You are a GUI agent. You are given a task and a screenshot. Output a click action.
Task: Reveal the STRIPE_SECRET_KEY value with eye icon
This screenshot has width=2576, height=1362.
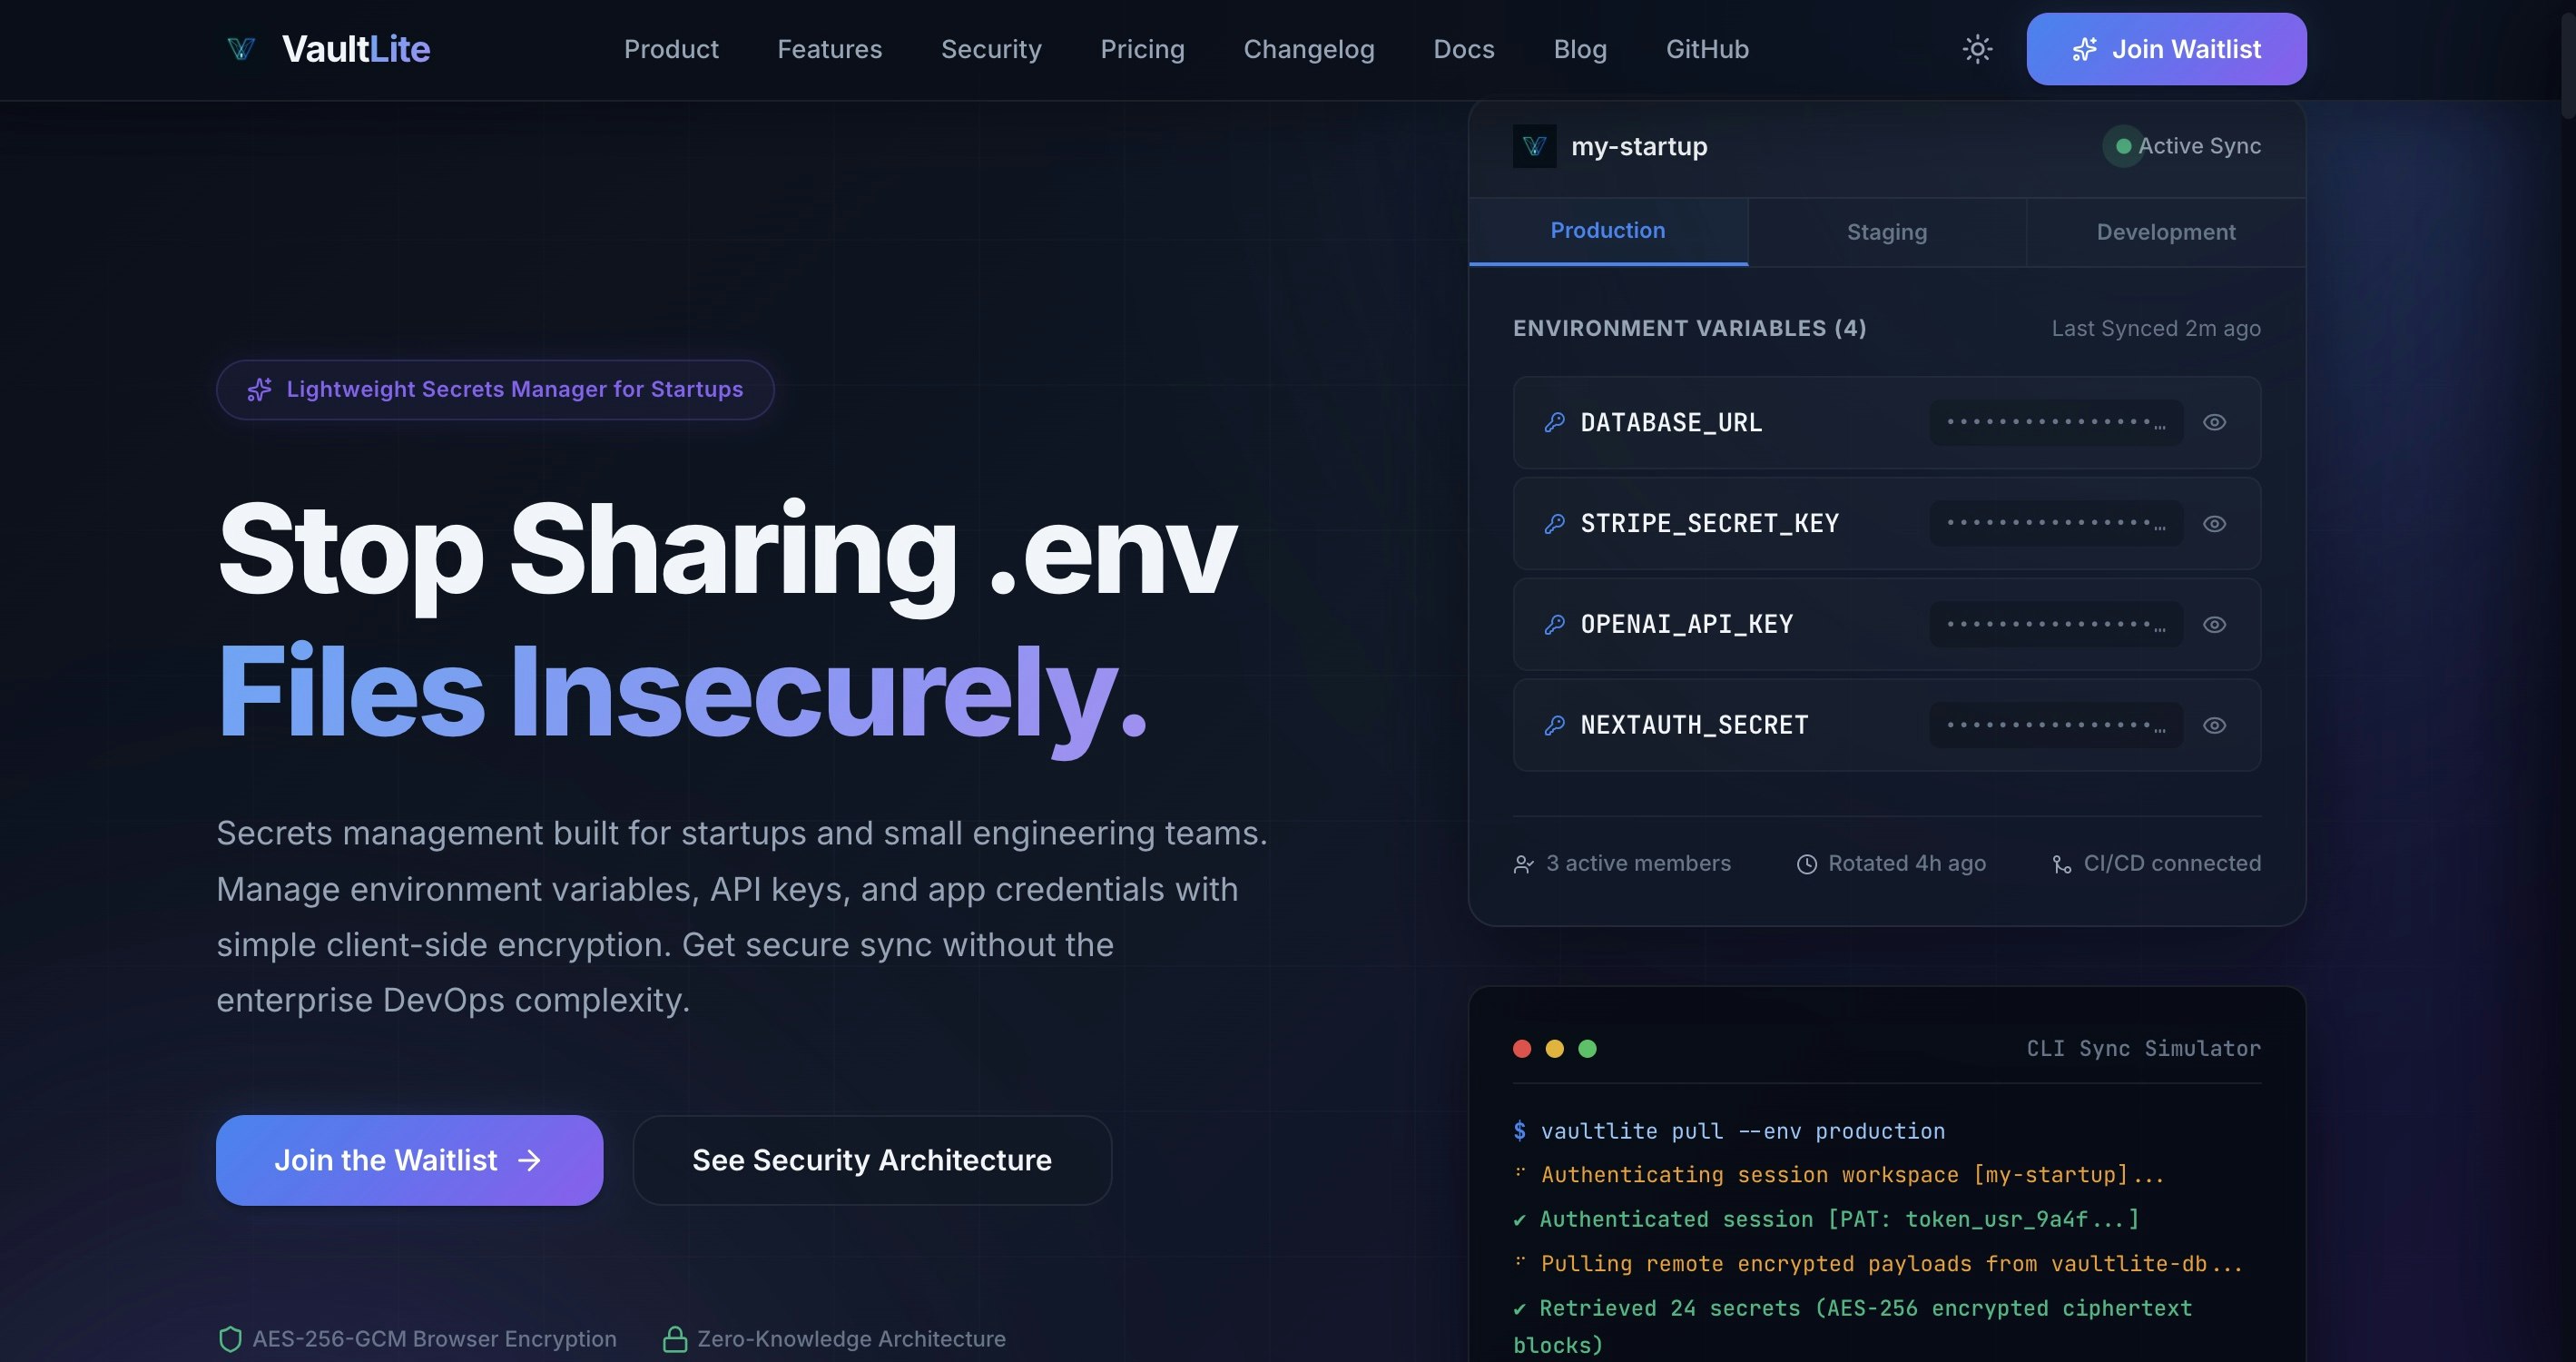point(2214,523)
